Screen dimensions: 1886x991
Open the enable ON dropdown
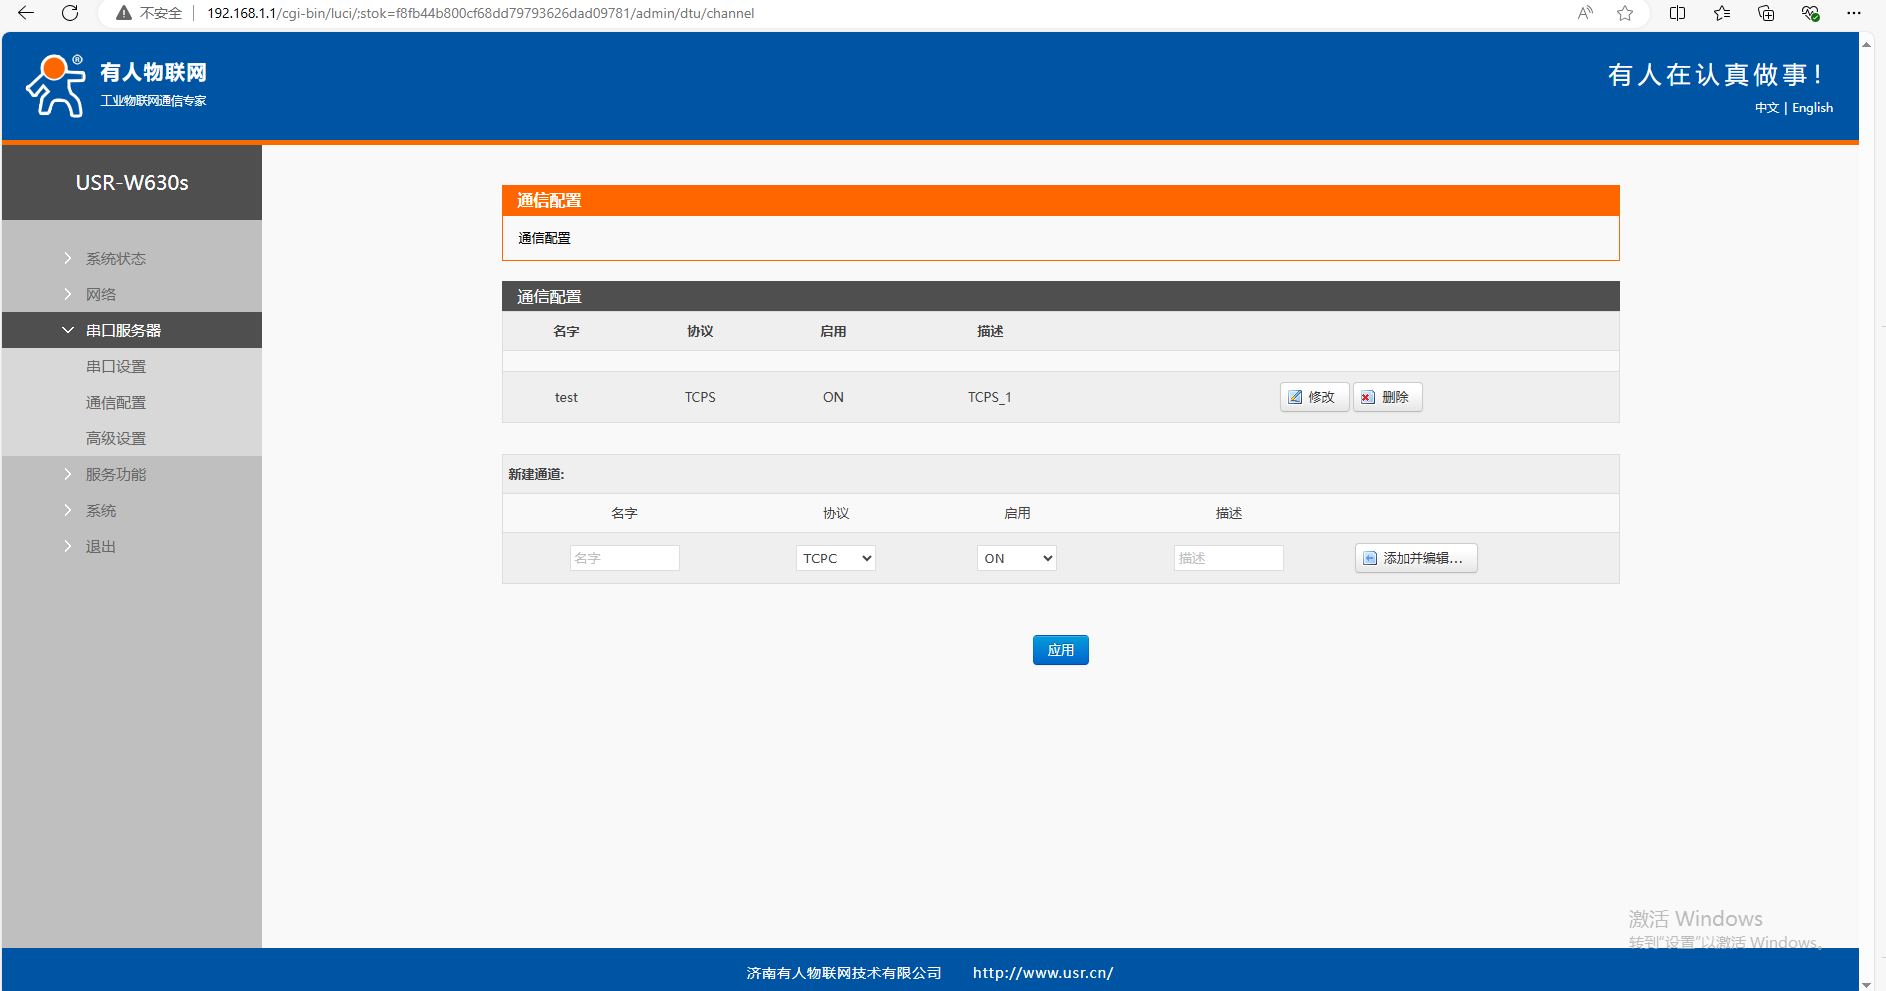[x=1016, y=558]
